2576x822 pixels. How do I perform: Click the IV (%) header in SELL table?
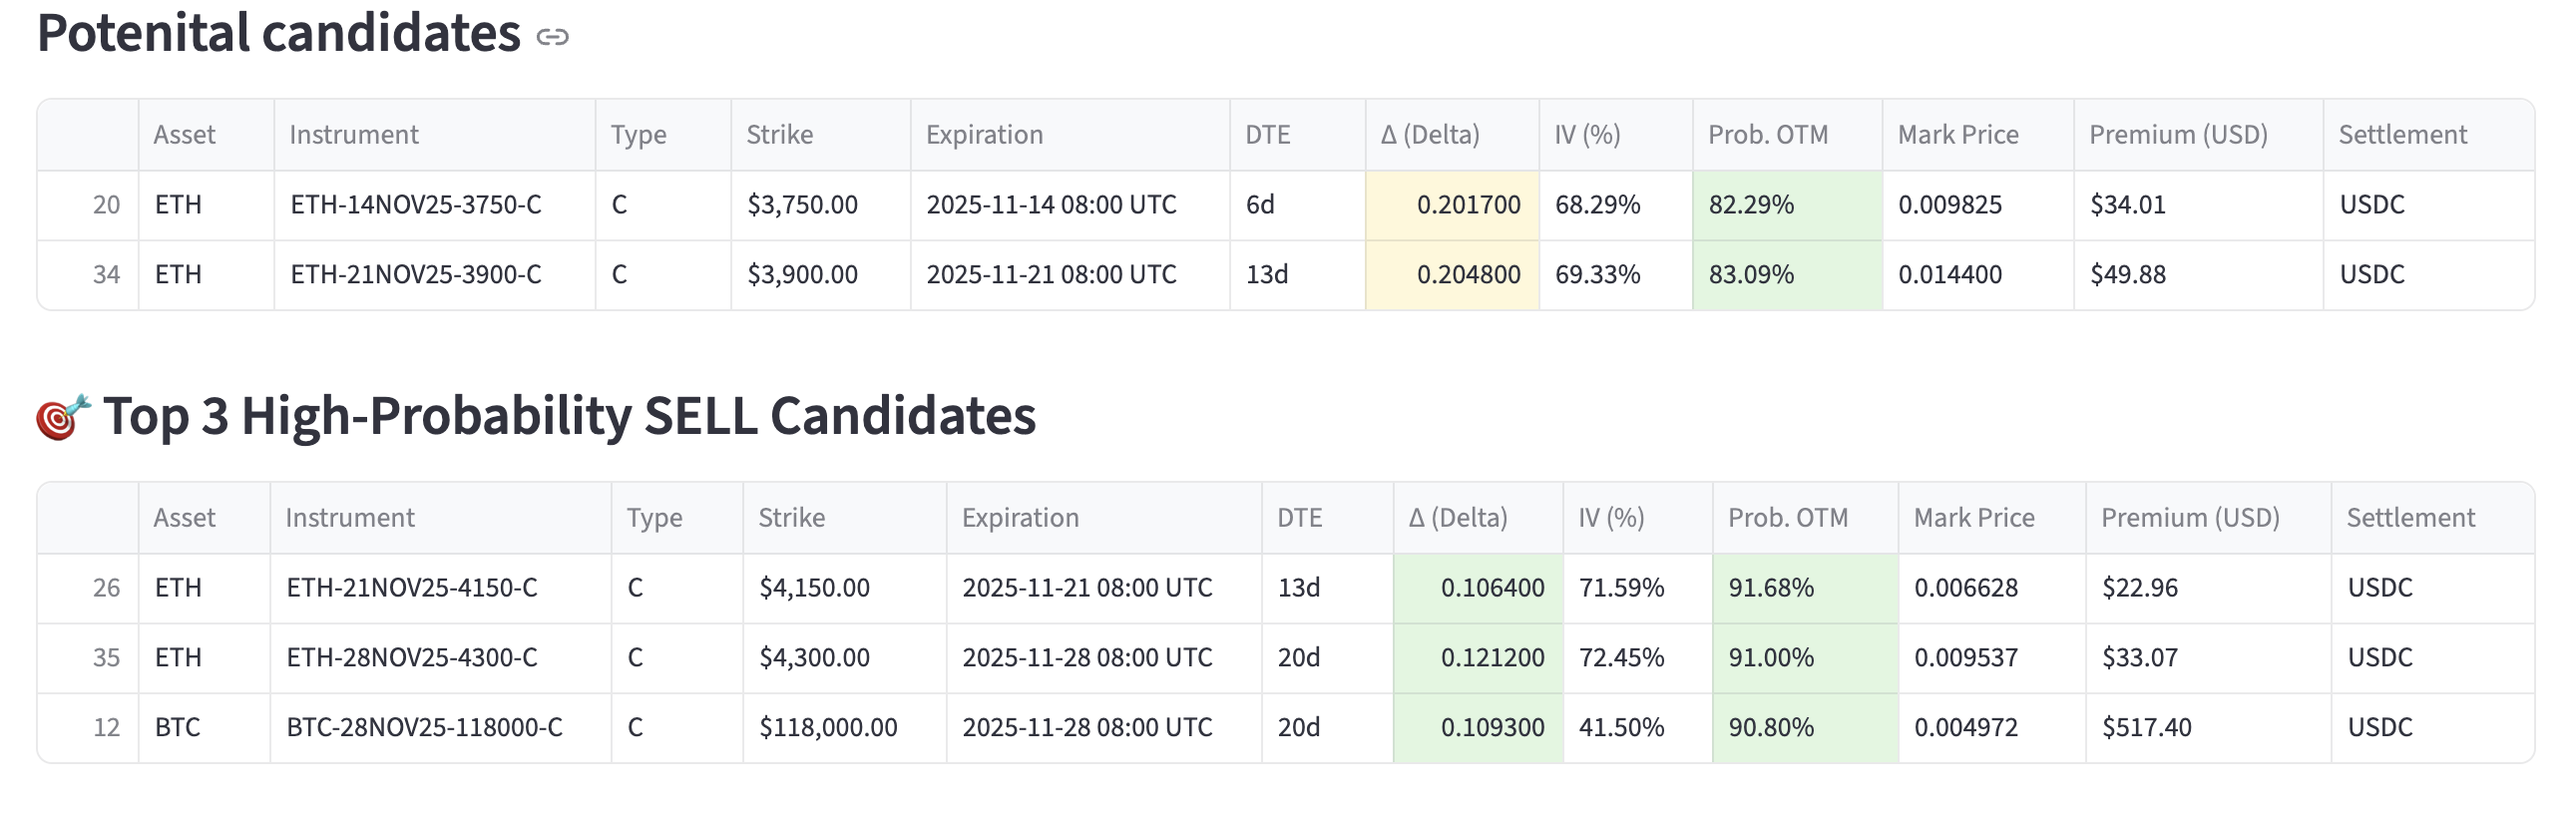[x=1611, y=518]
